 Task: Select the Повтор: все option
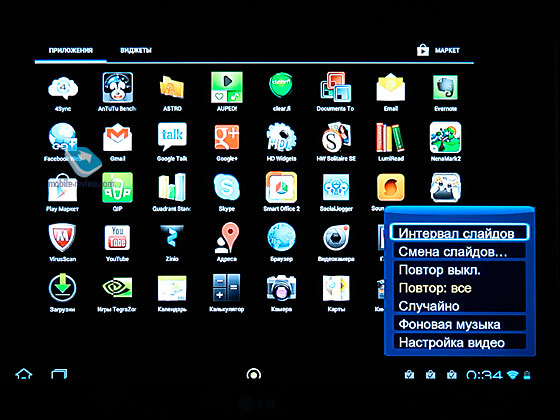[x=435, y=288]
